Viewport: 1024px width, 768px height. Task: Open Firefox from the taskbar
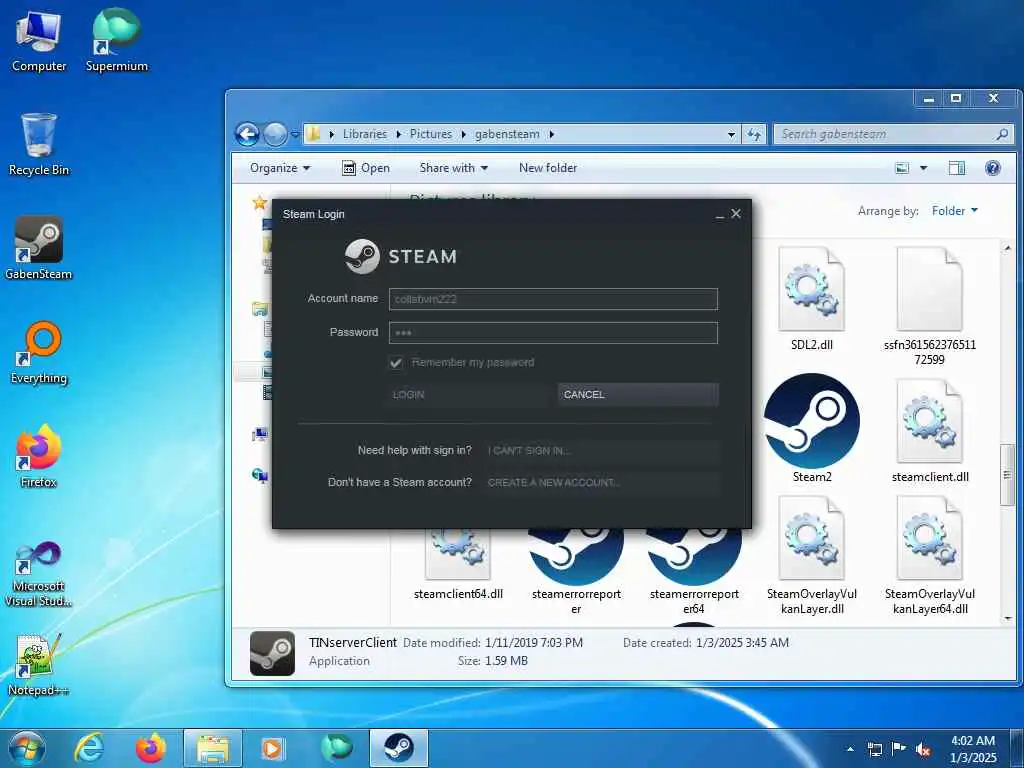pos(151,748)
